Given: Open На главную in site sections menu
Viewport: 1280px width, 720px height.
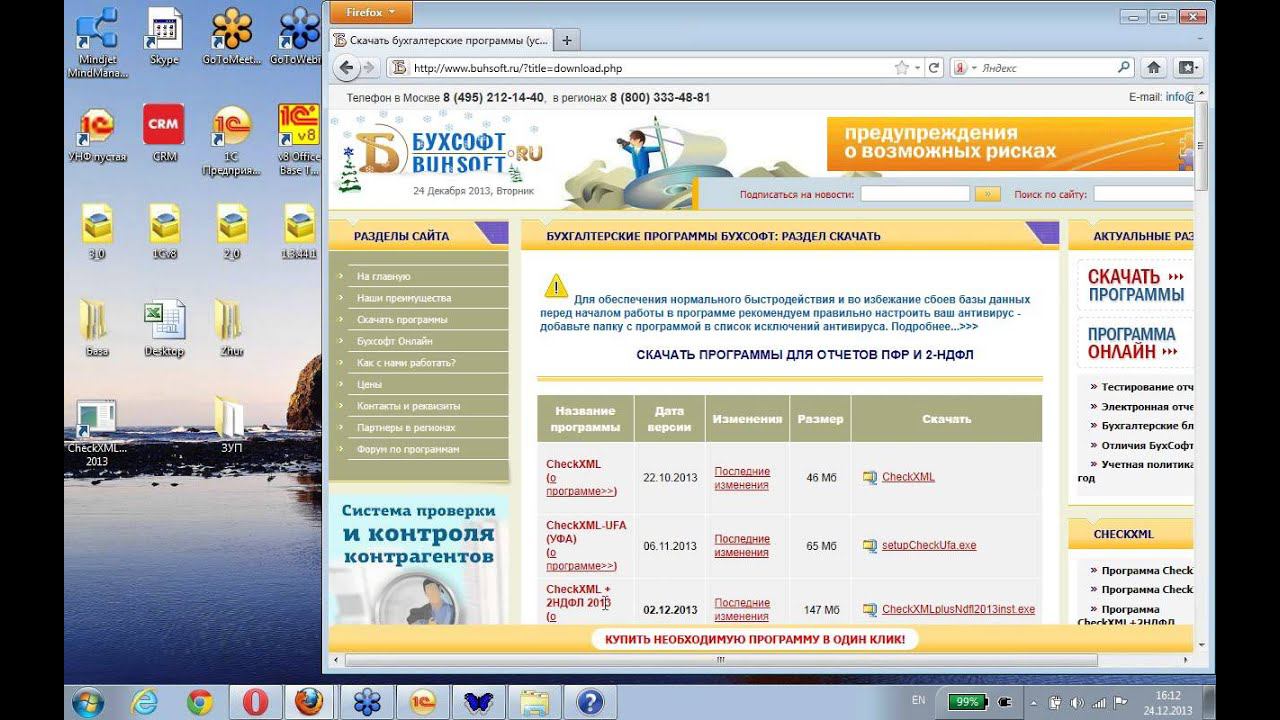Looking at the screenshot, I should [x=384, y=276].
